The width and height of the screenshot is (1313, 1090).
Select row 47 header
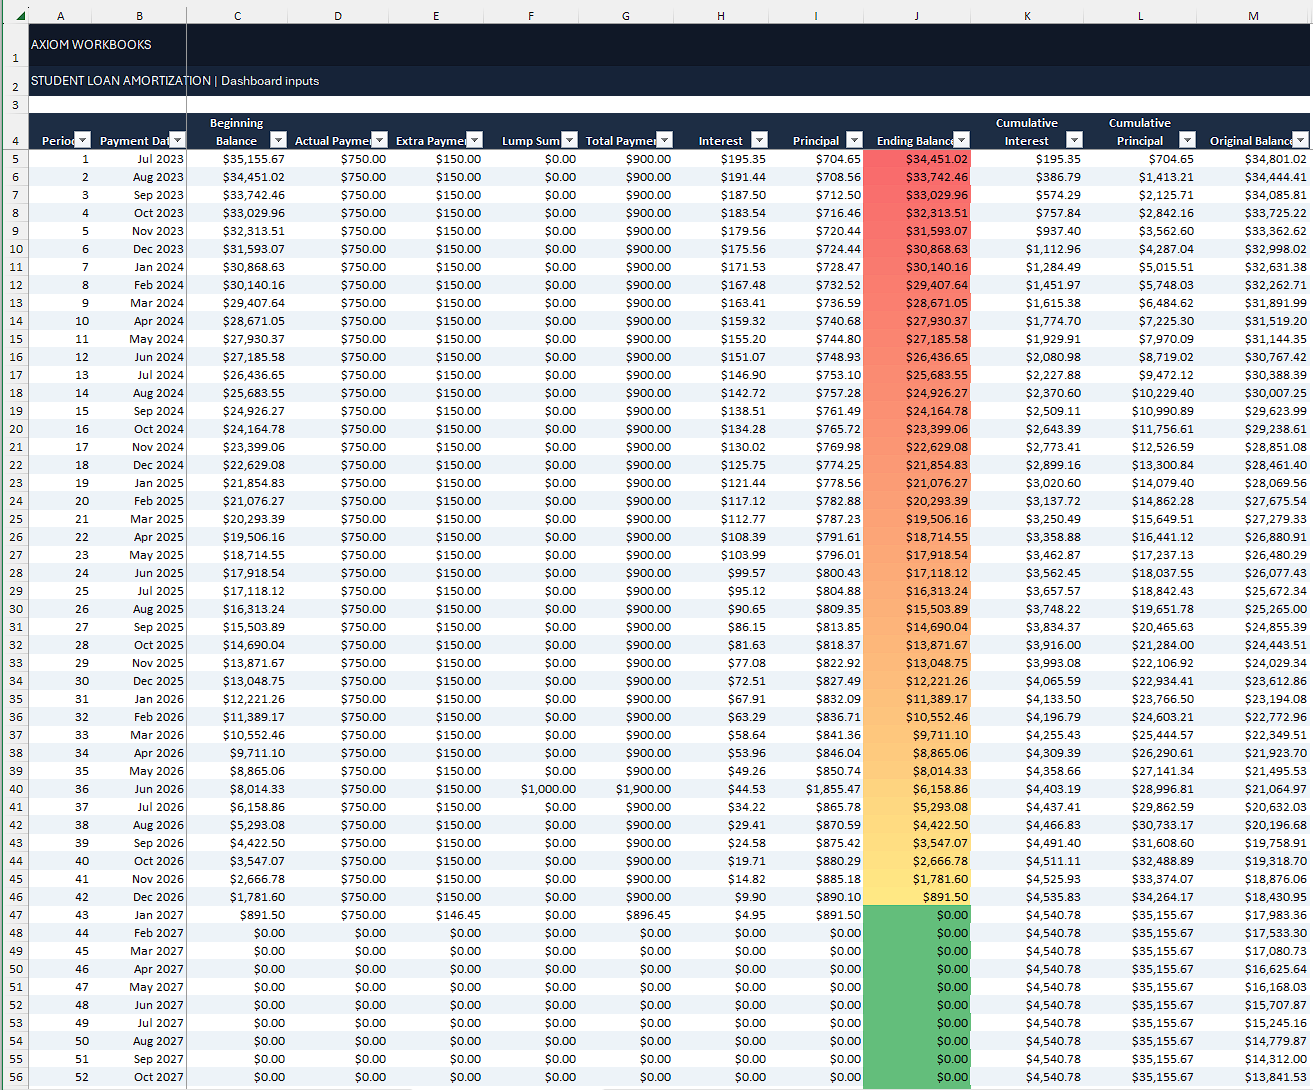15,915
